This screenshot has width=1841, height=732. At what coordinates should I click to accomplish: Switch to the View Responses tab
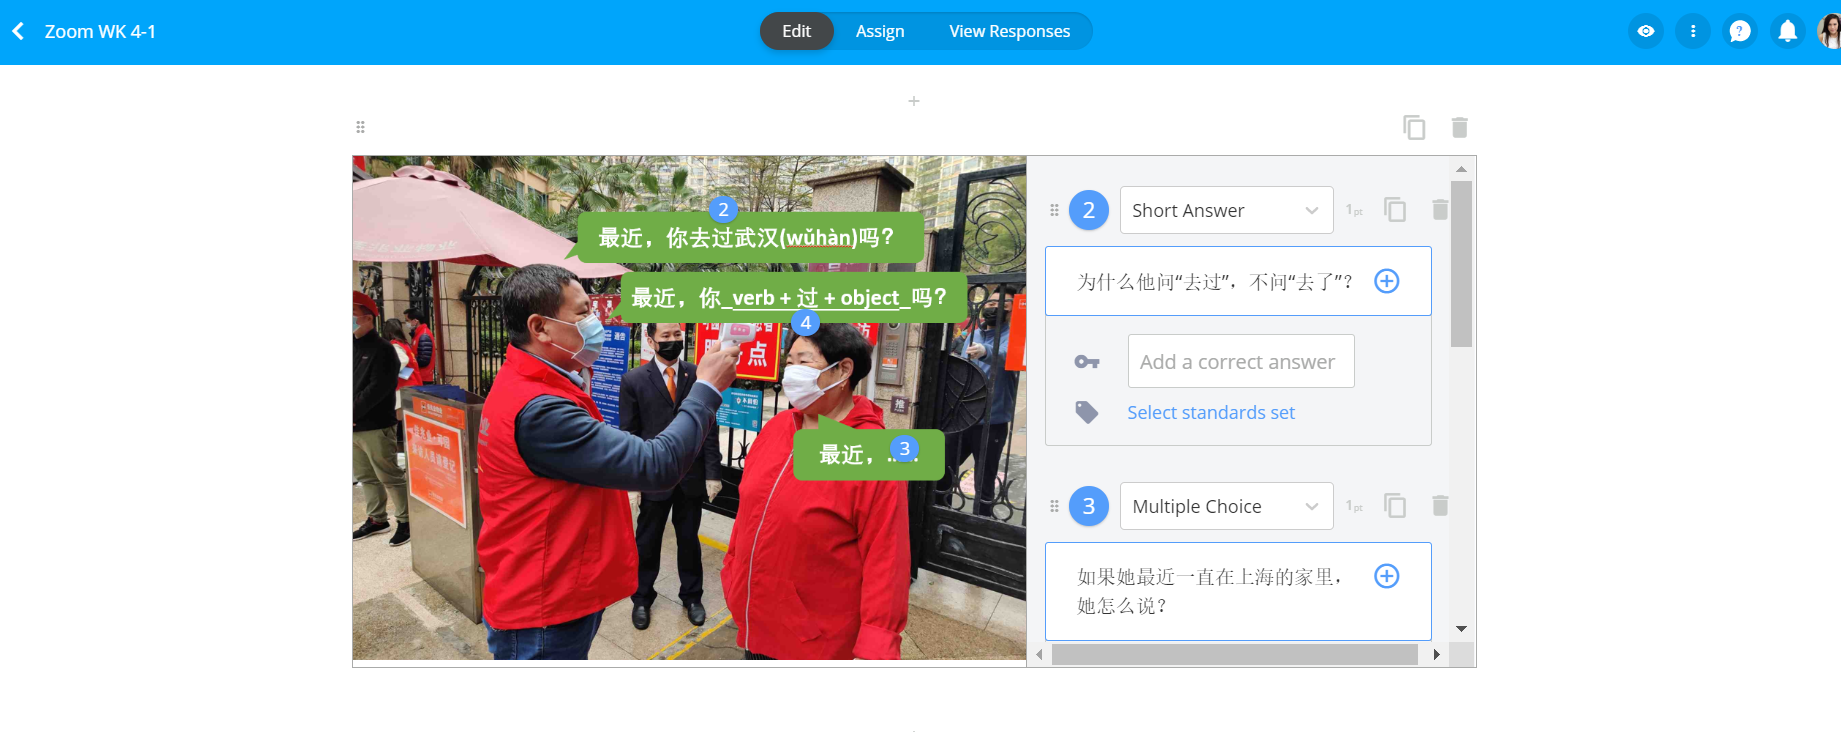(1009, 31)
